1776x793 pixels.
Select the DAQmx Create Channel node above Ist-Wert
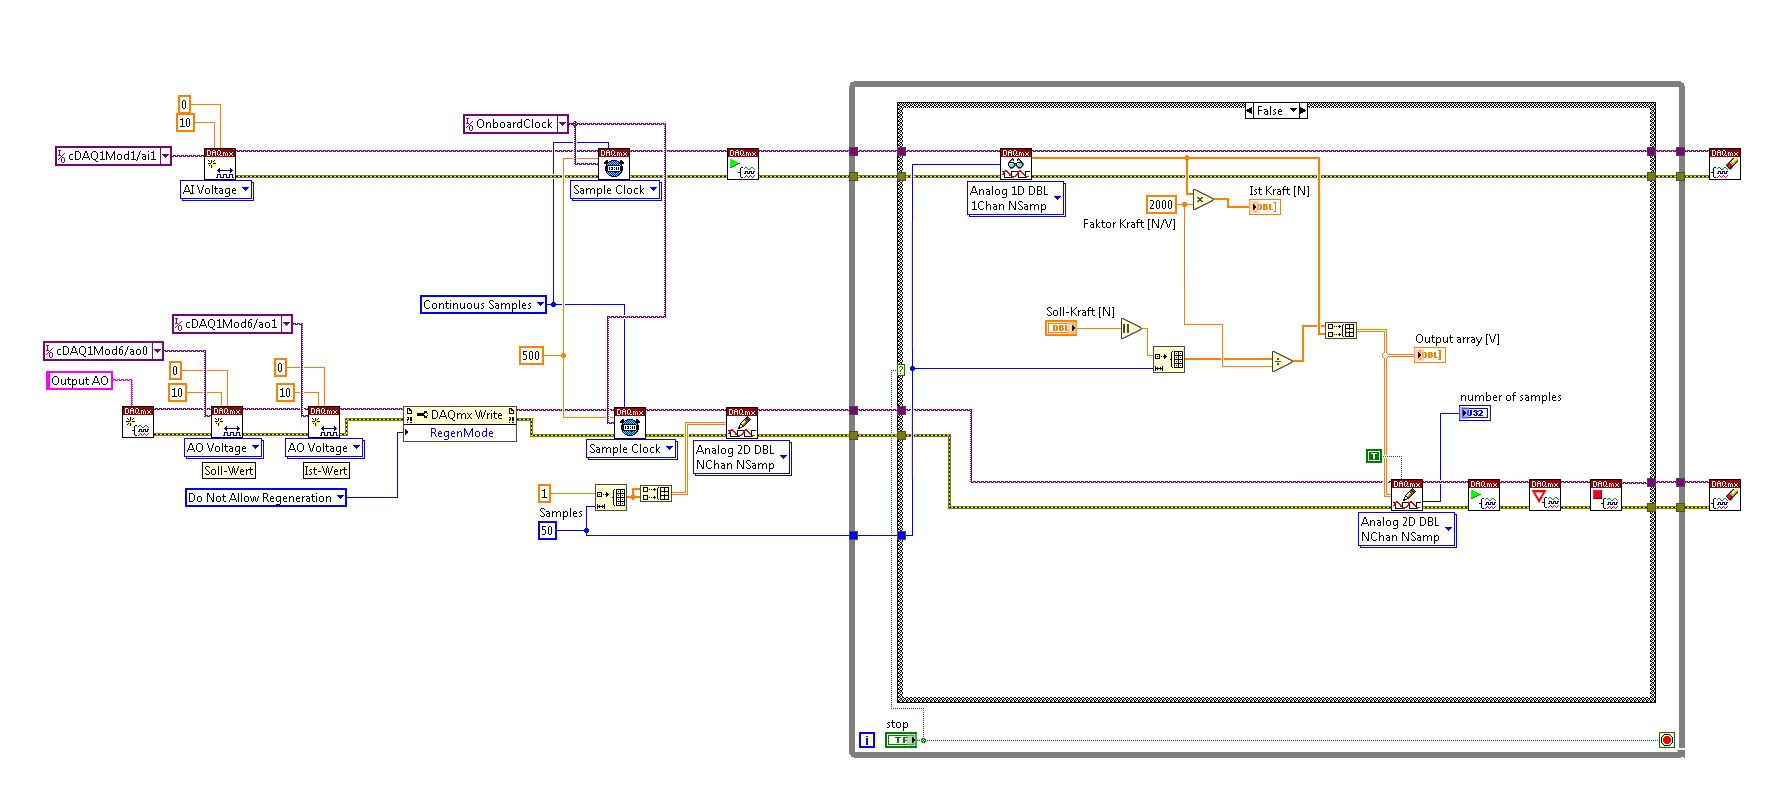click(324, 422)
